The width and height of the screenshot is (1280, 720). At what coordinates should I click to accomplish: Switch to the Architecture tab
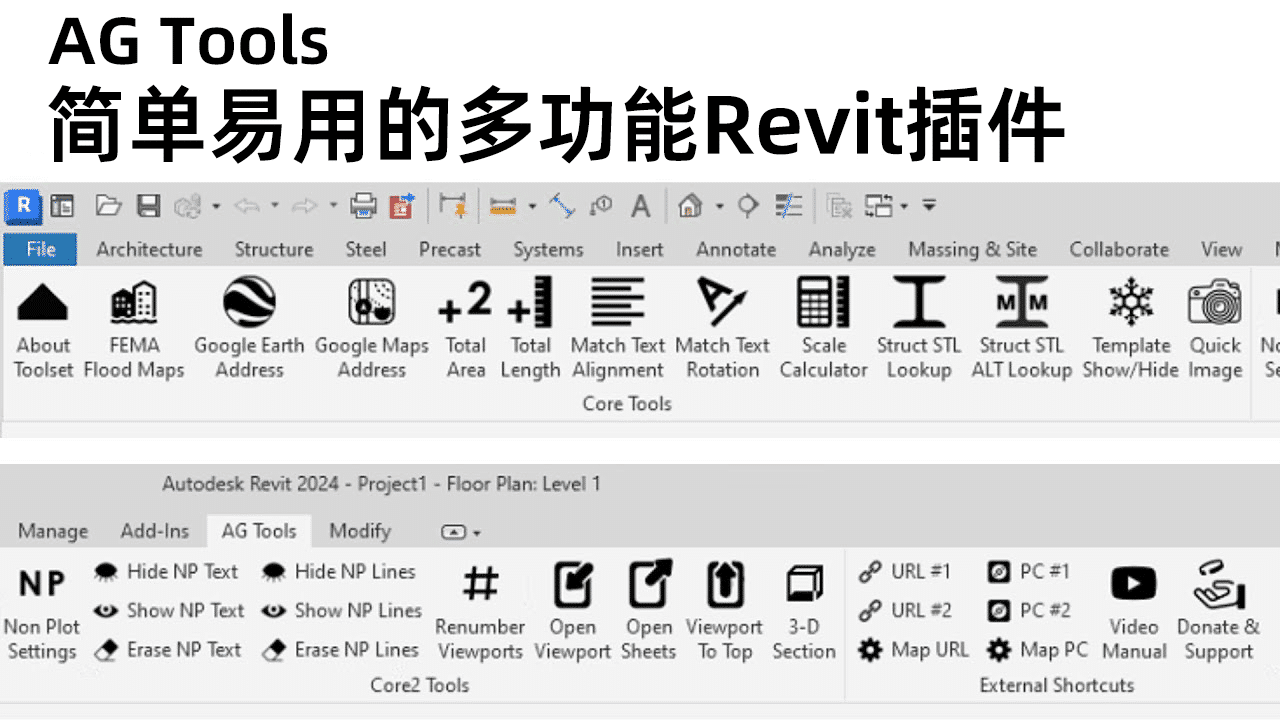click(149, 249)
